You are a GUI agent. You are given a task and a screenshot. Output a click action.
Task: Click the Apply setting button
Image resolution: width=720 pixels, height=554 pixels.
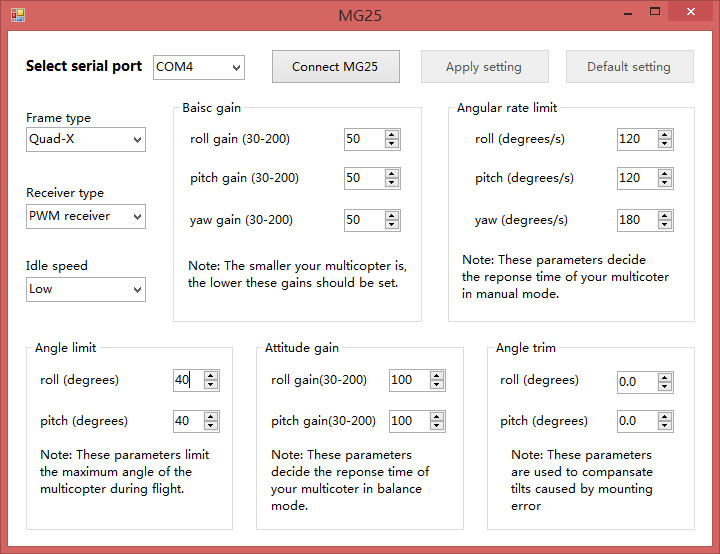(x=484, y=67)
